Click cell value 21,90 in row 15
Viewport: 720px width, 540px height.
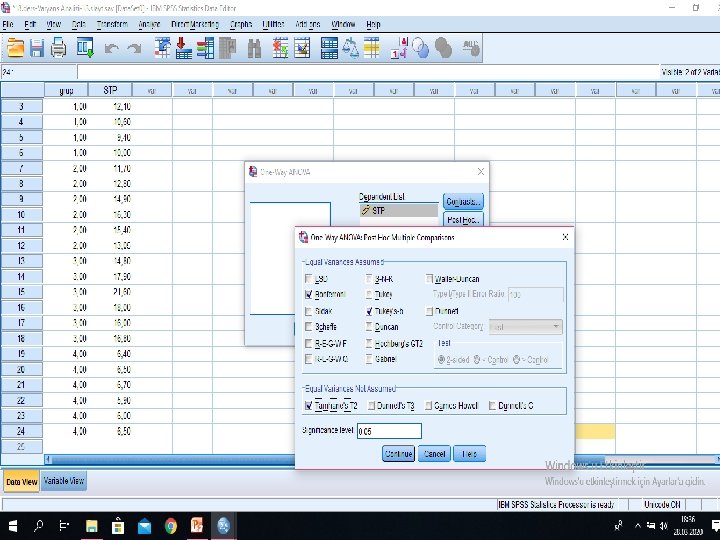click(110, 292)
